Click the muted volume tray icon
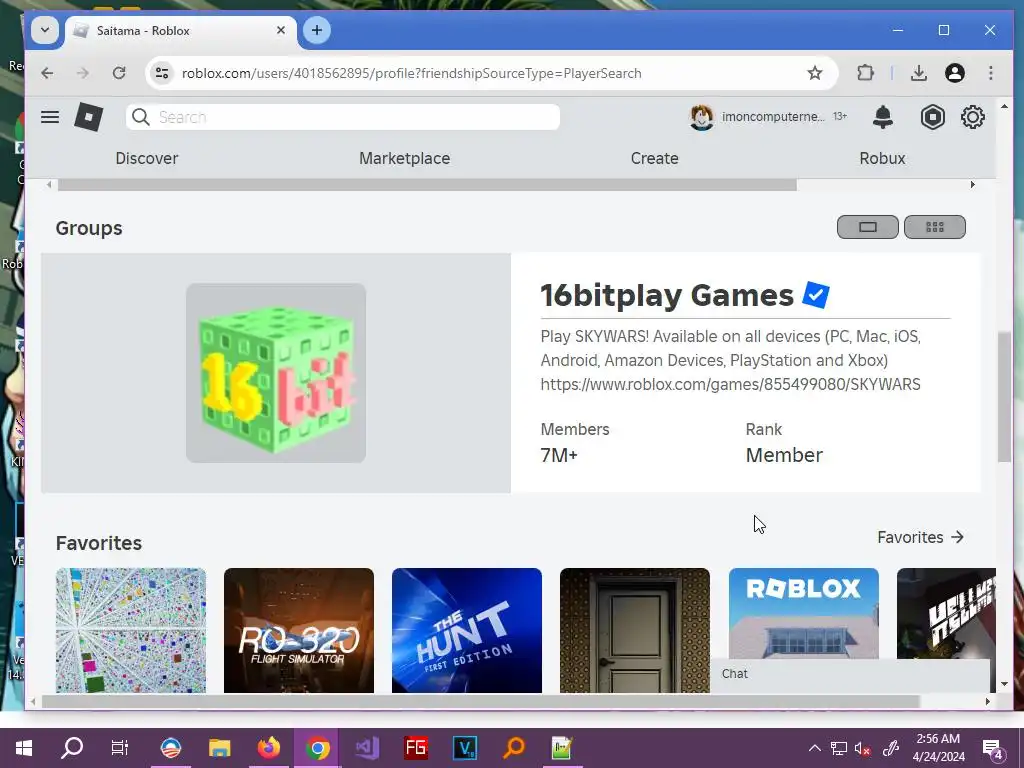This screenshot has height=768, width=1024. point(862,748)
